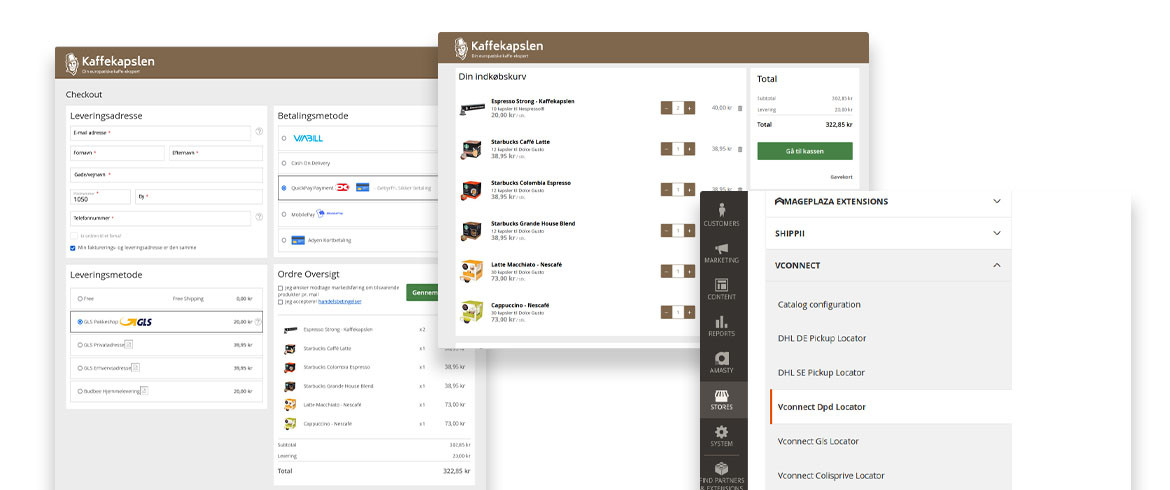Decrease Cappuccino - Nescafé quantity
Viewport: 1170px width, 490px height.
(666, 312)
